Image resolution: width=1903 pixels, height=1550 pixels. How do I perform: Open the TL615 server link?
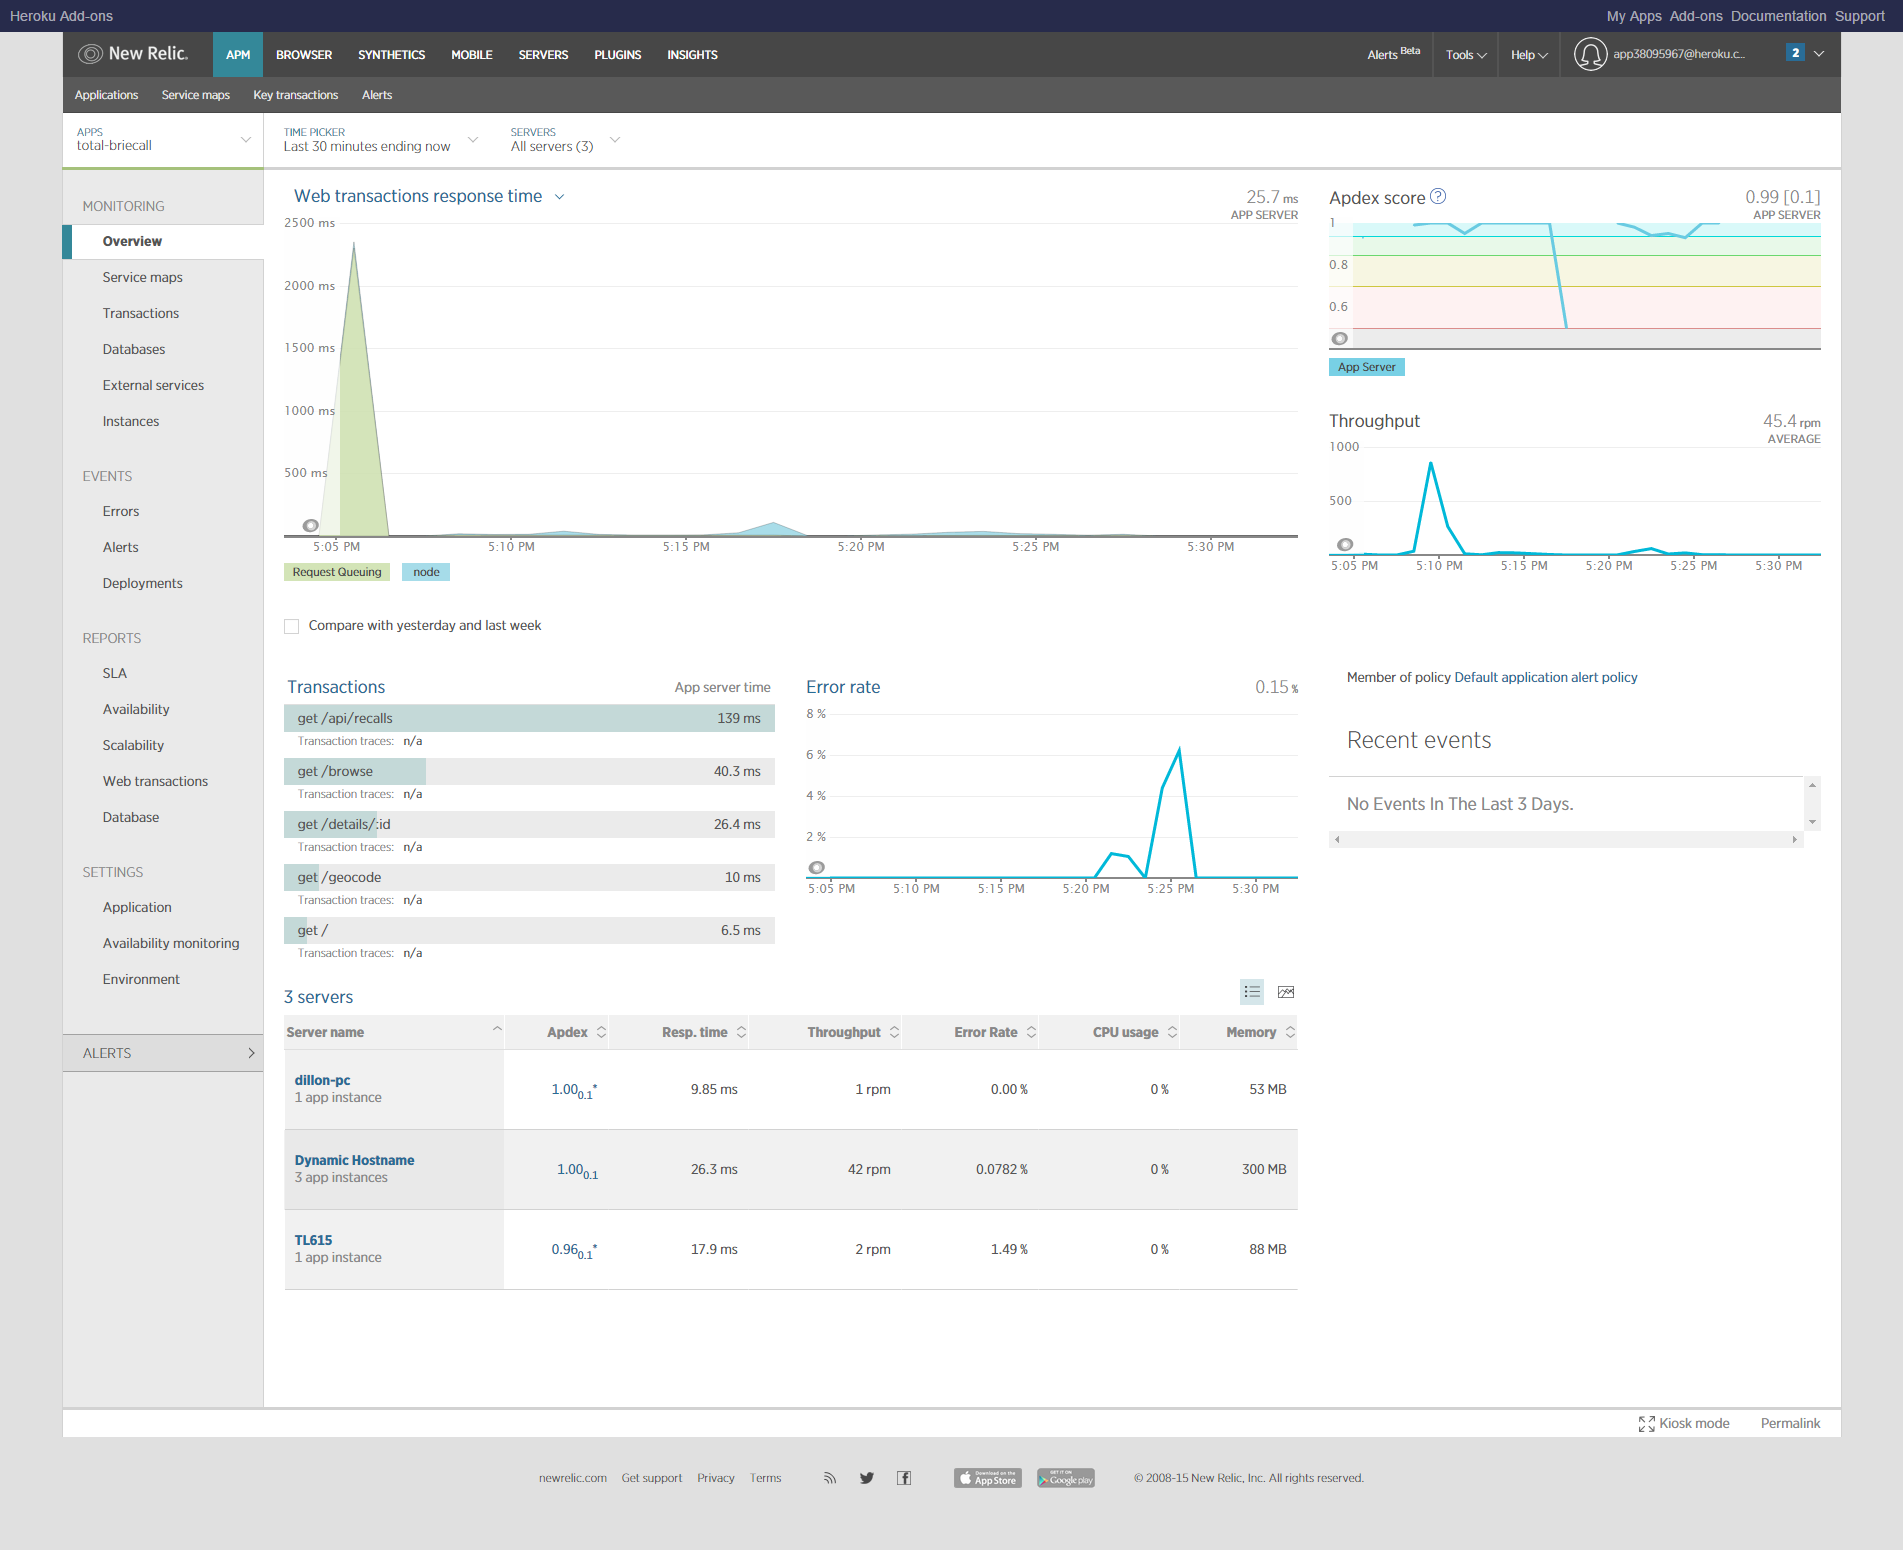click(x=313, y=1240)
